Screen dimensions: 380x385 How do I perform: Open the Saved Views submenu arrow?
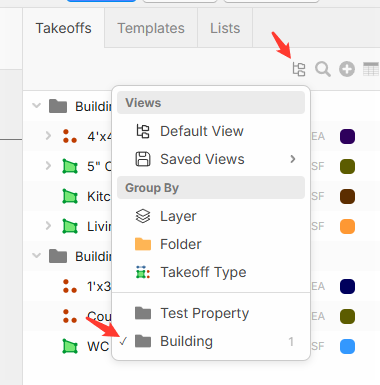(293, 159)
